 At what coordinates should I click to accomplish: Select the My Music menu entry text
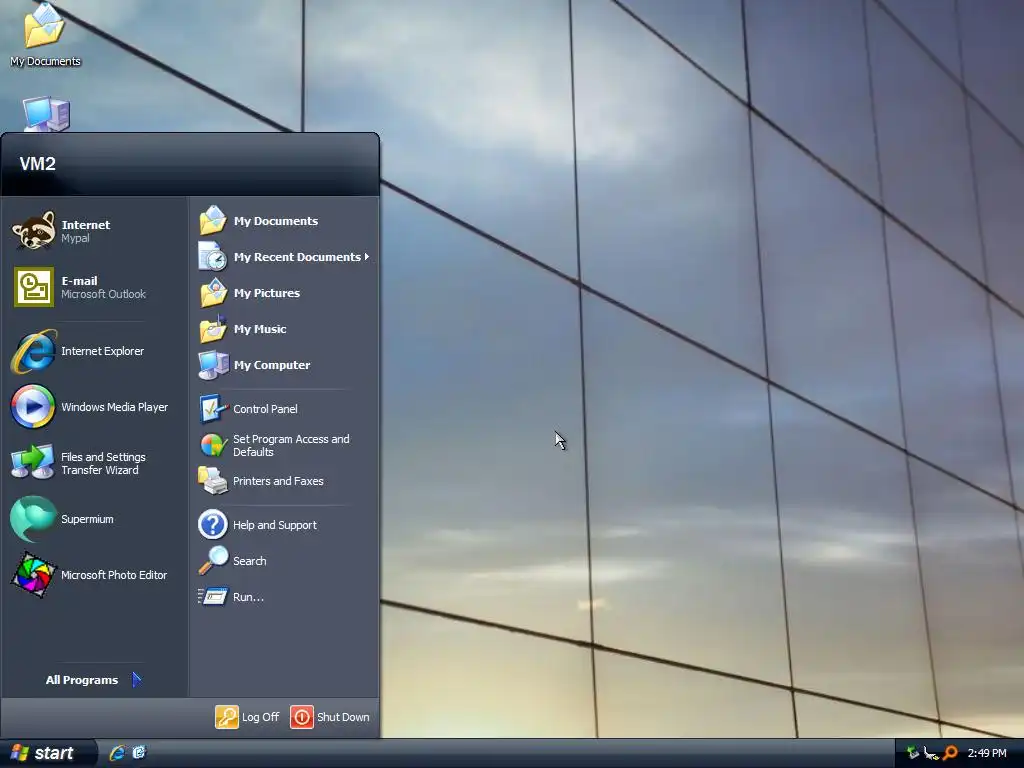pyautogui.click(x=260, y=329)
